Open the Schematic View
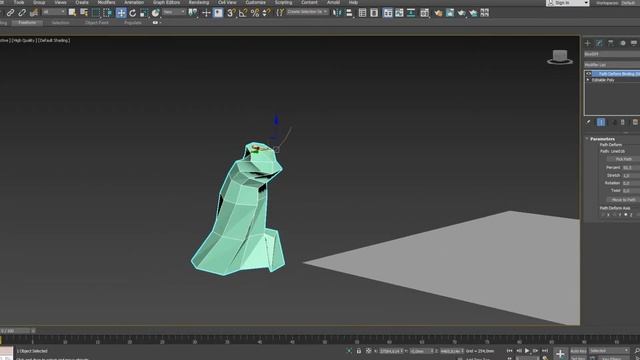 tap(411, 13)
